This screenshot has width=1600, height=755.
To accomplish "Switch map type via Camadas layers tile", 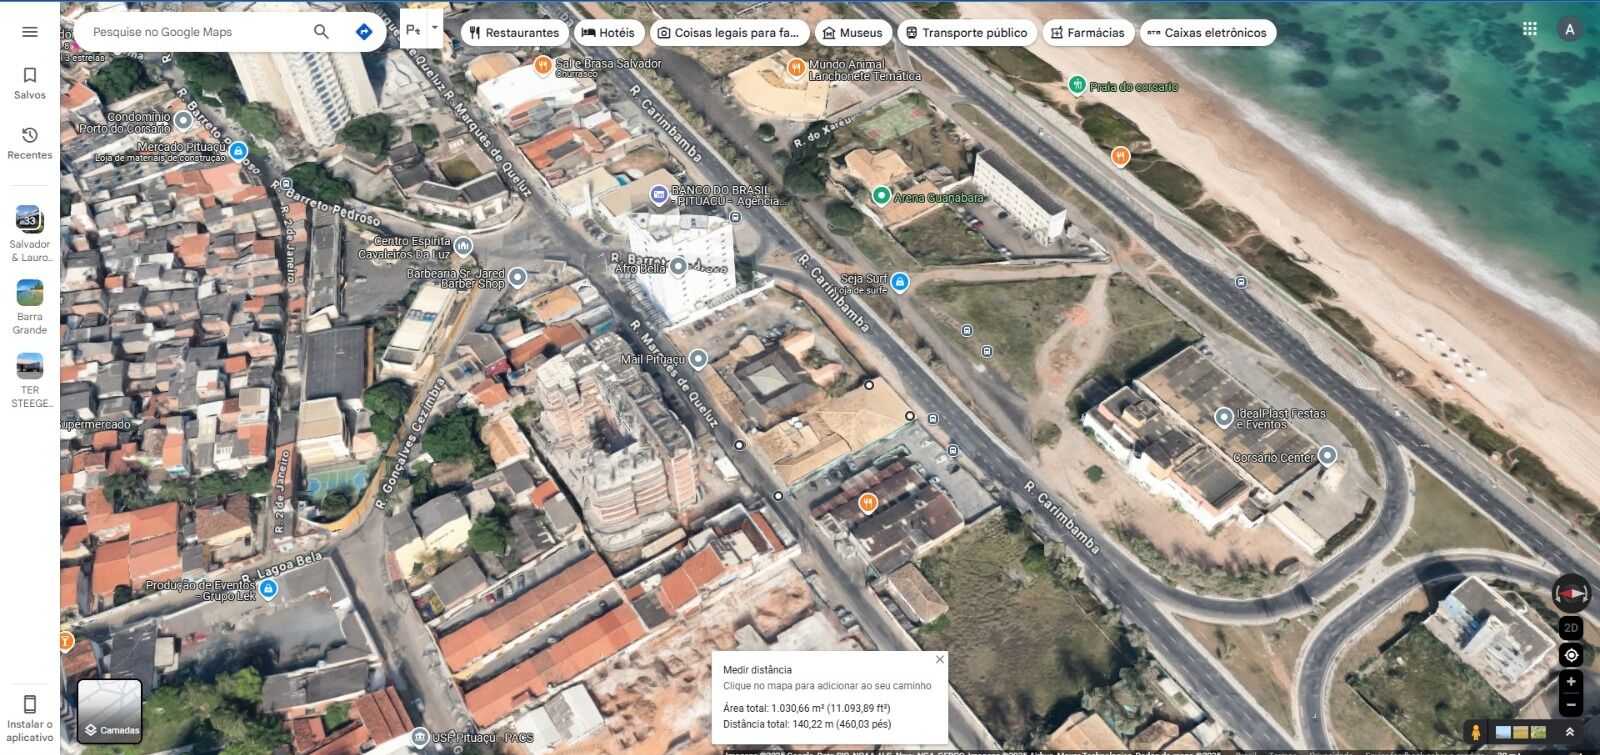I will click(x=110, y=711).
